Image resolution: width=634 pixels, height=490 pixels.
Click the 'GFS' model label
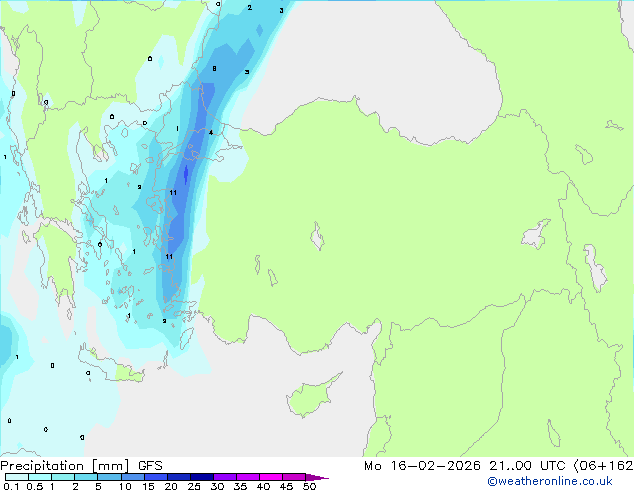(x=150, y=466)
